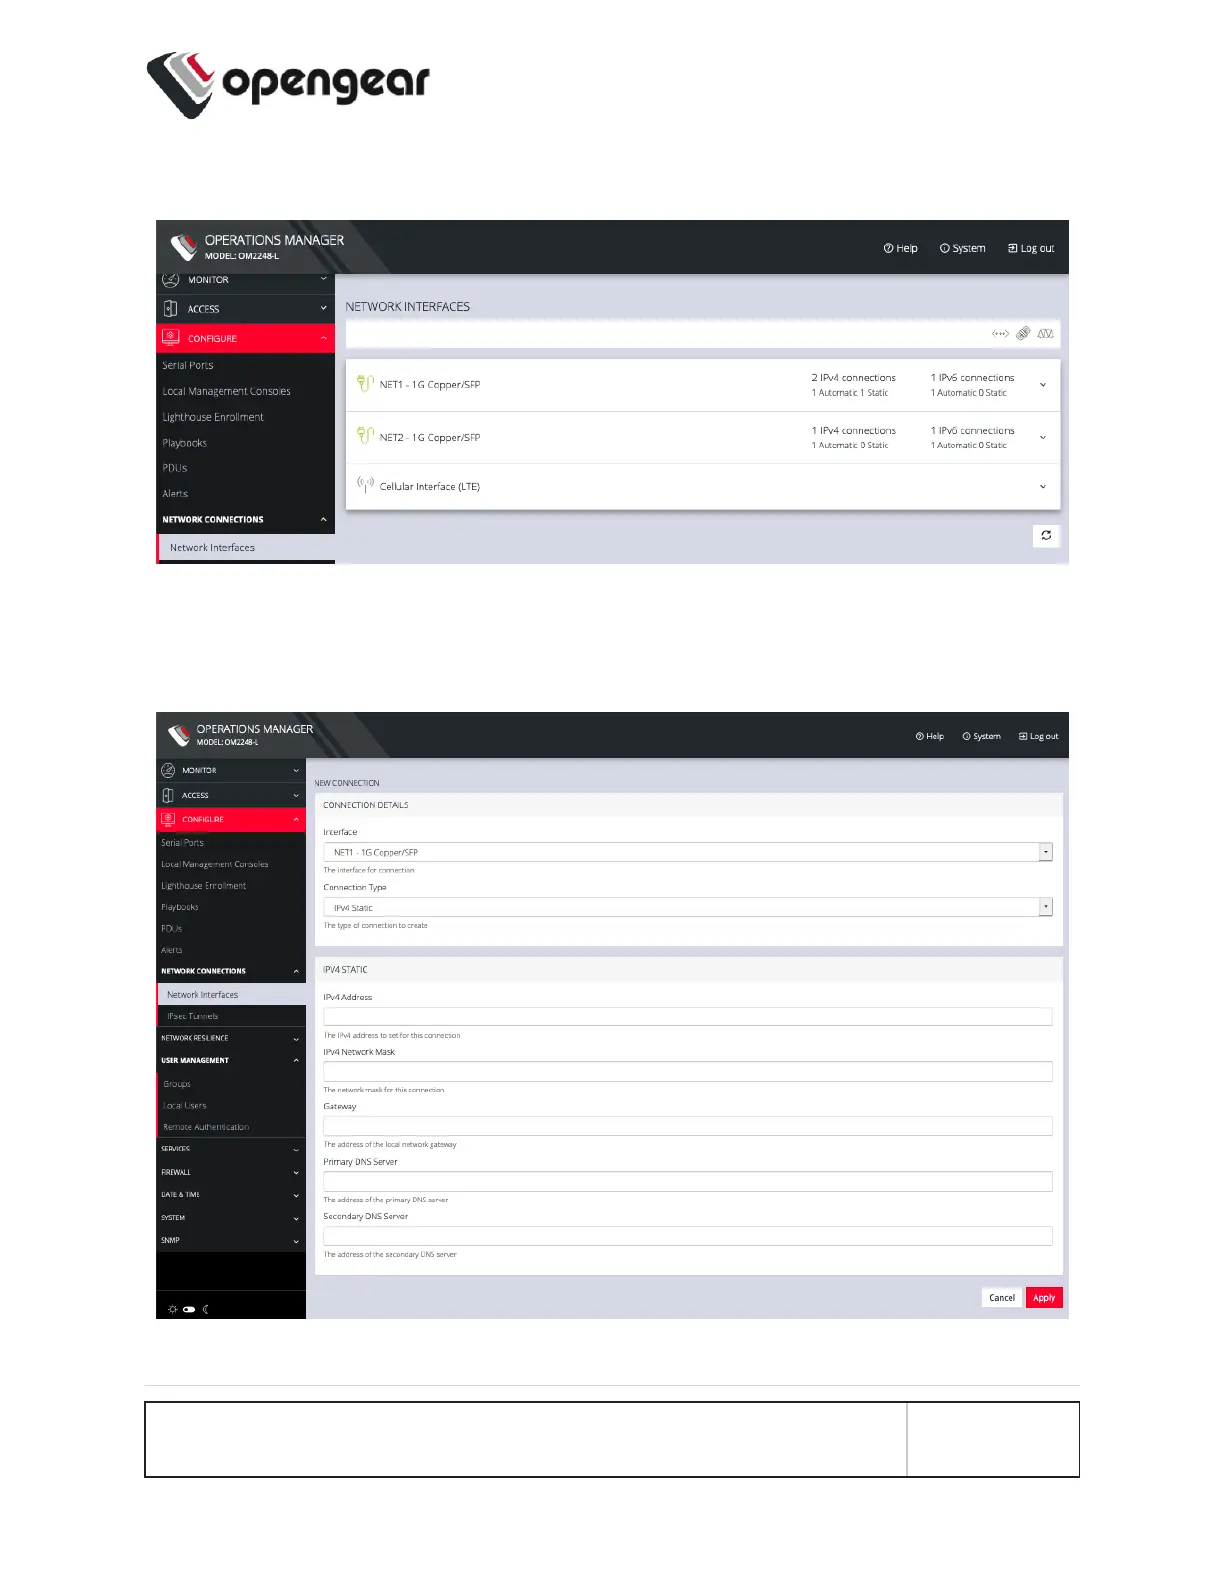Open the Connection Type dropdown showing IPv4 Static

688,907
